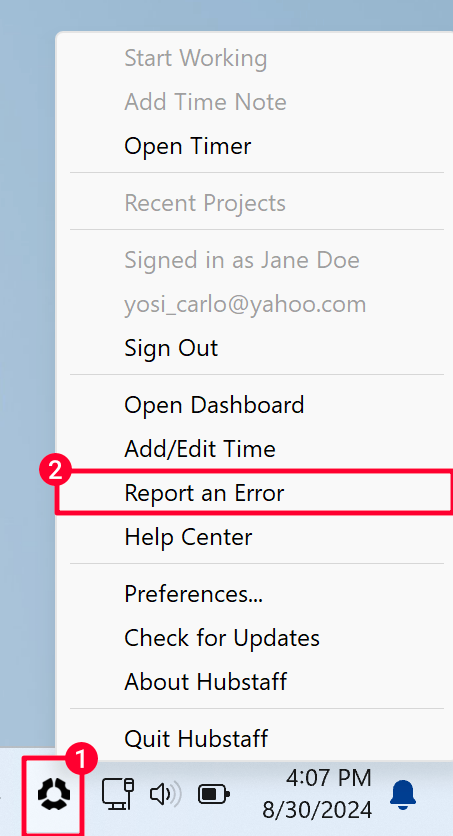This screenshot has height=836, width=453.
Task: Choose Sign Out in the menu
Action: [171, 348]
